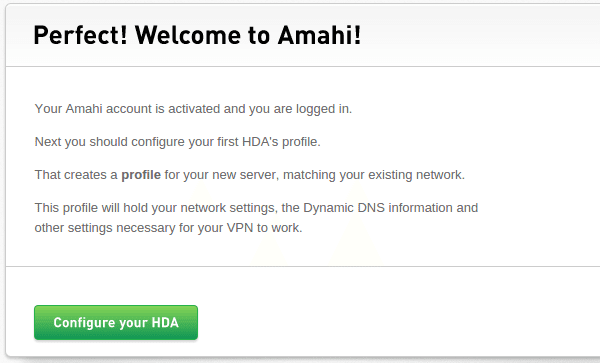This screenshot has width=600, height=363.
Task: Click the bold word 'profile' in text
Action: 141,175
